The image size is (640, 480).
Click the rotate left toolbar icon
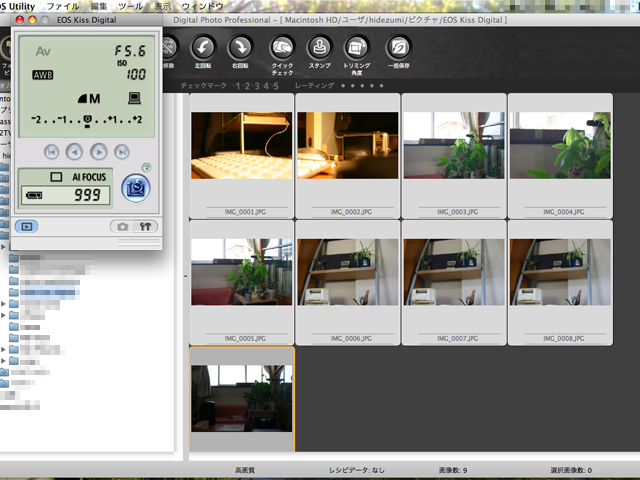tap(203, 48)
